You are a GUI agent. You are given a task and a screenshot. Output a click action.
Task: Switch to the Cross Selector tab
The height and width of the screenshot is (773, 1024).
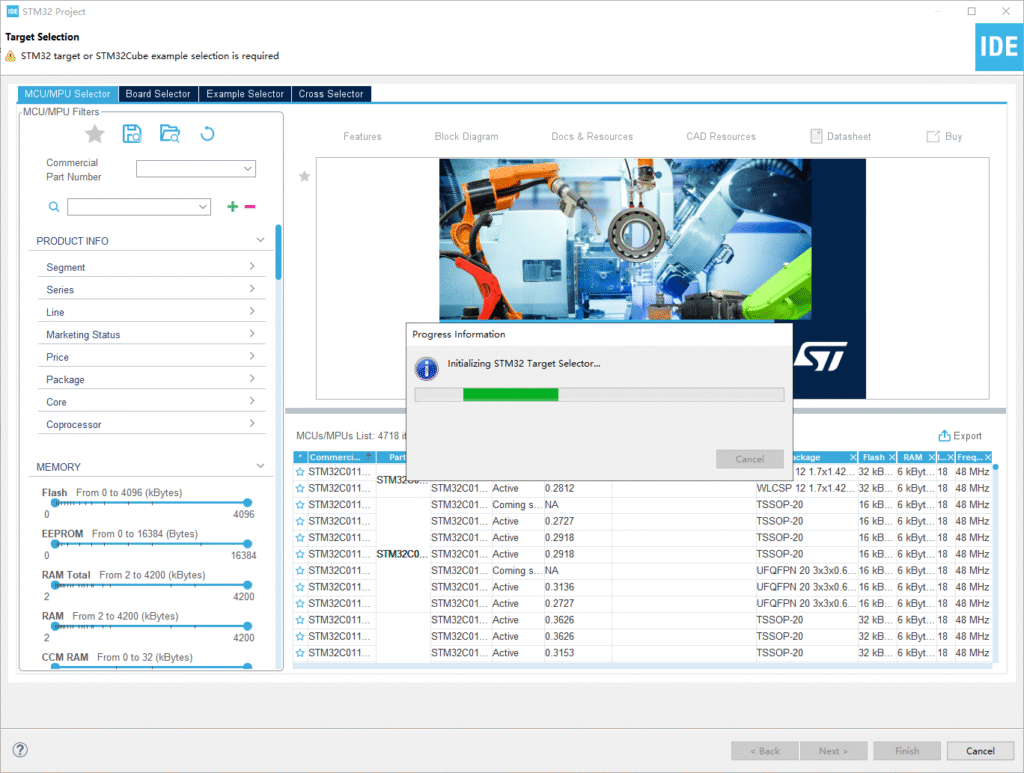(x=331, y=94)
